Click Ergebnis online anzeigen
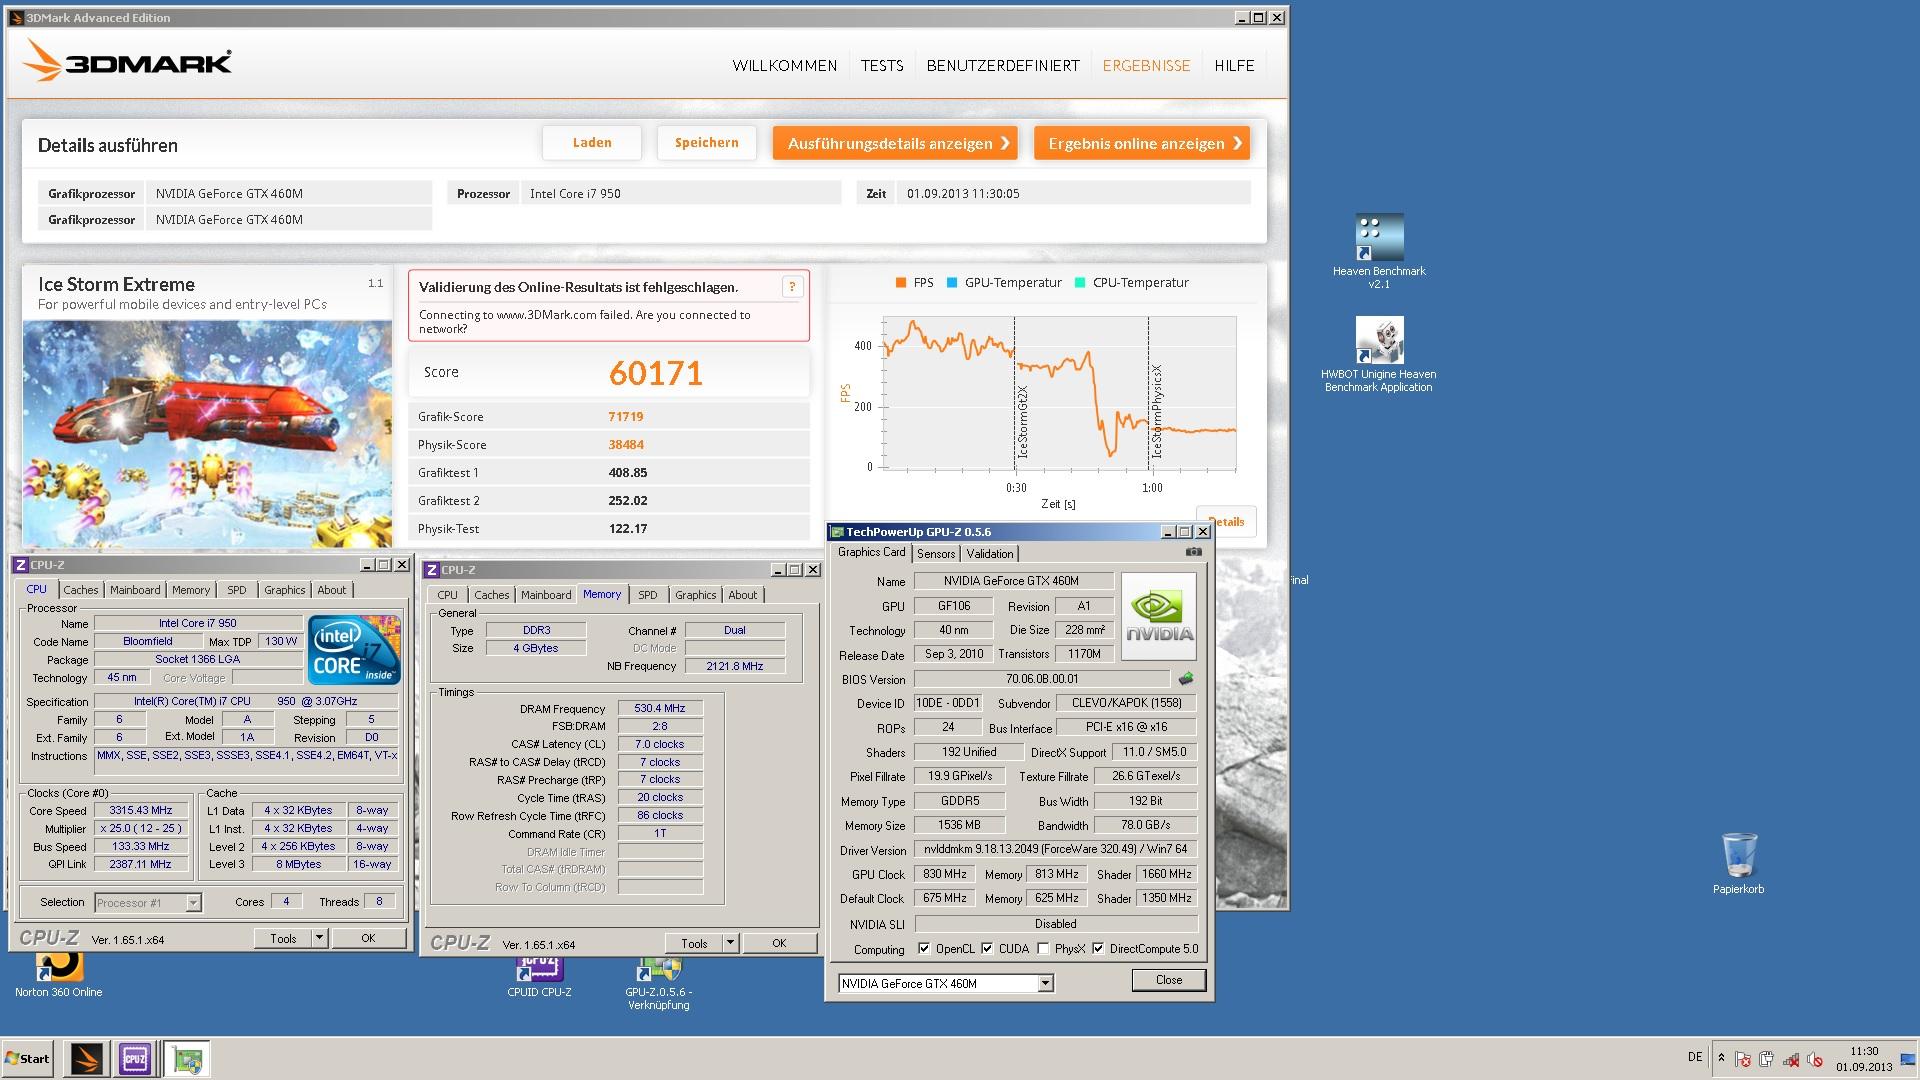Screen dimensions: 1920x1080 1142,143
